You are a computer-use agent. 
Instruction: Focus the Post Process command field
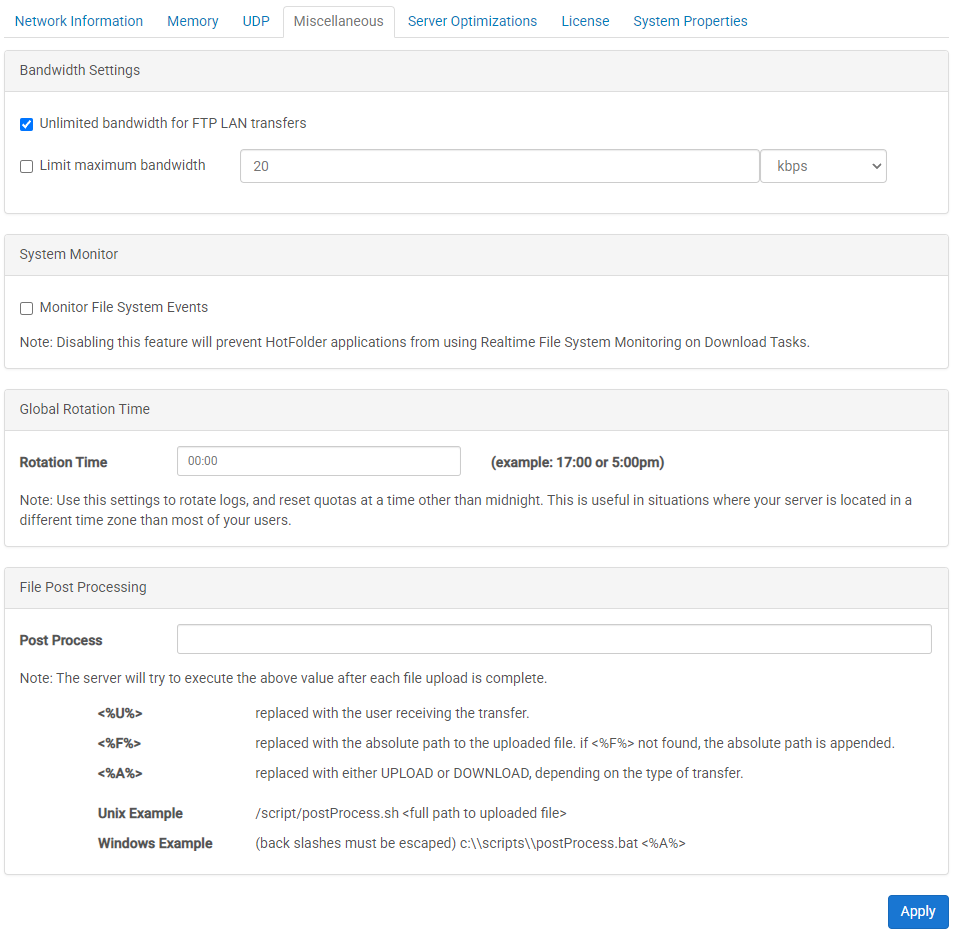[554, 639]
